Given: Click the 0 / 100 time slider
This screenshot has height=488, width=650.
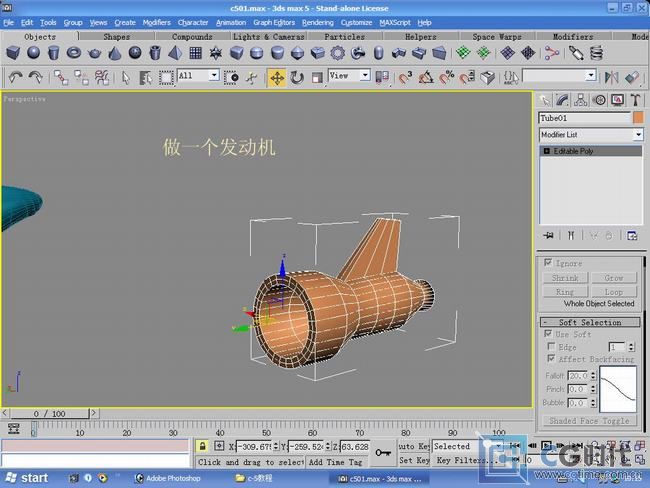Looking at the screenshot, I should pos(49,413).
